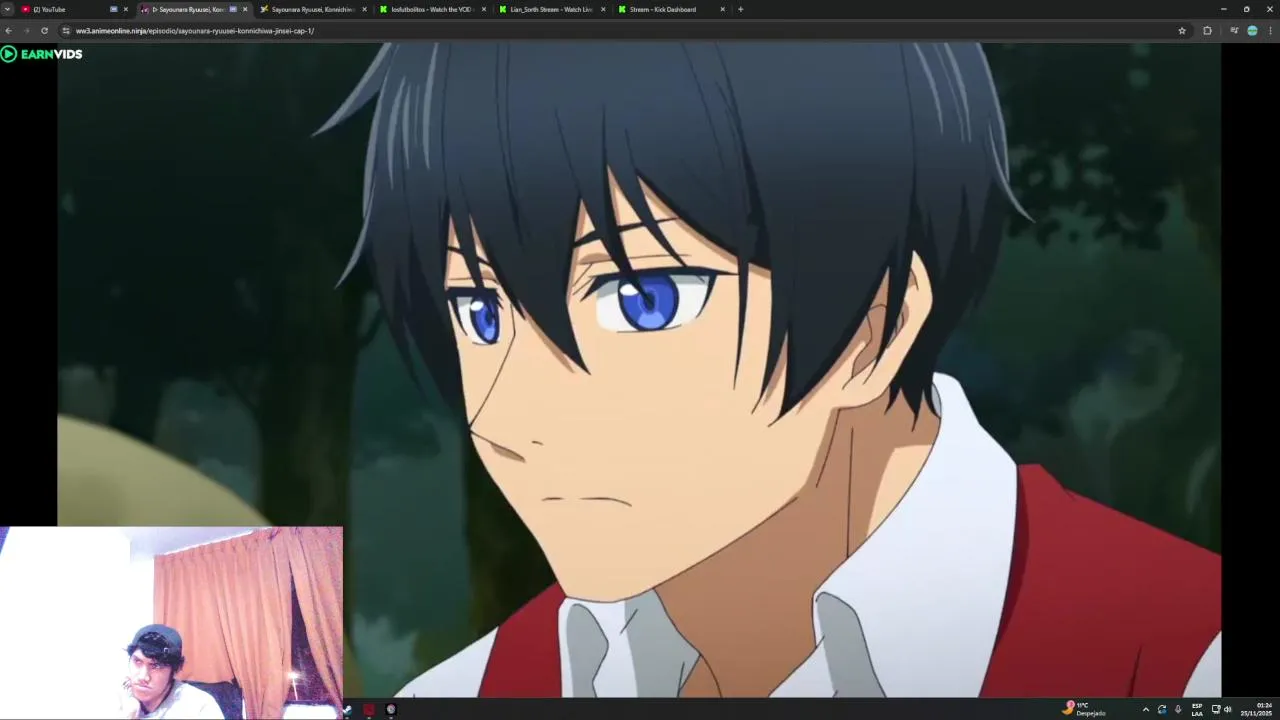The width and height of the screenshot is (1280, 720).
Task: Switch to the YouTube tab
Action: point(75,9)
